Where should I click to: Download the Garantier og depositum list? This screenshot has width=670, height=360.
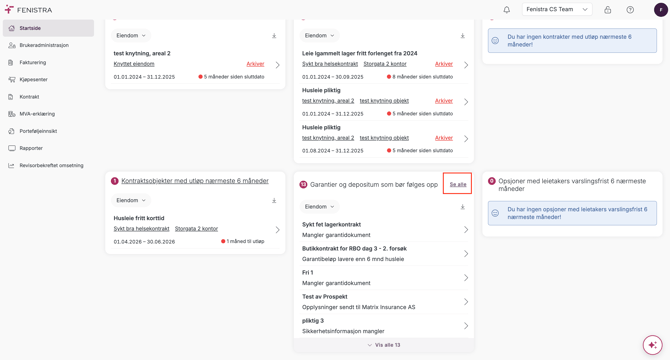pyautogui.click(x=462, y=207)
